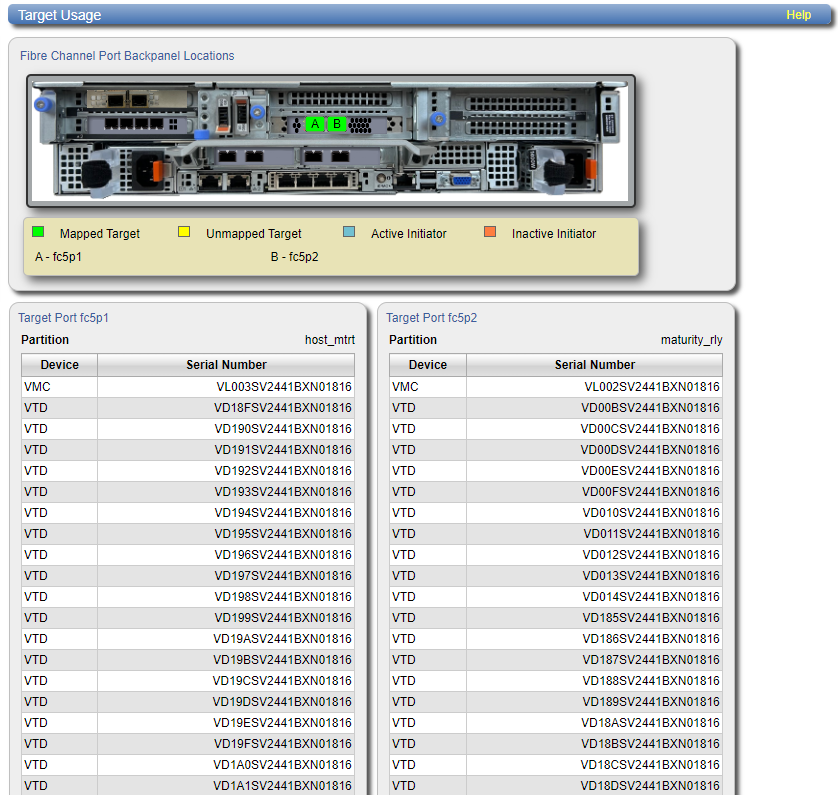Click Serial Number header in fc5p2 table
This screenshot has width=838, height=795.
point(594,365)
